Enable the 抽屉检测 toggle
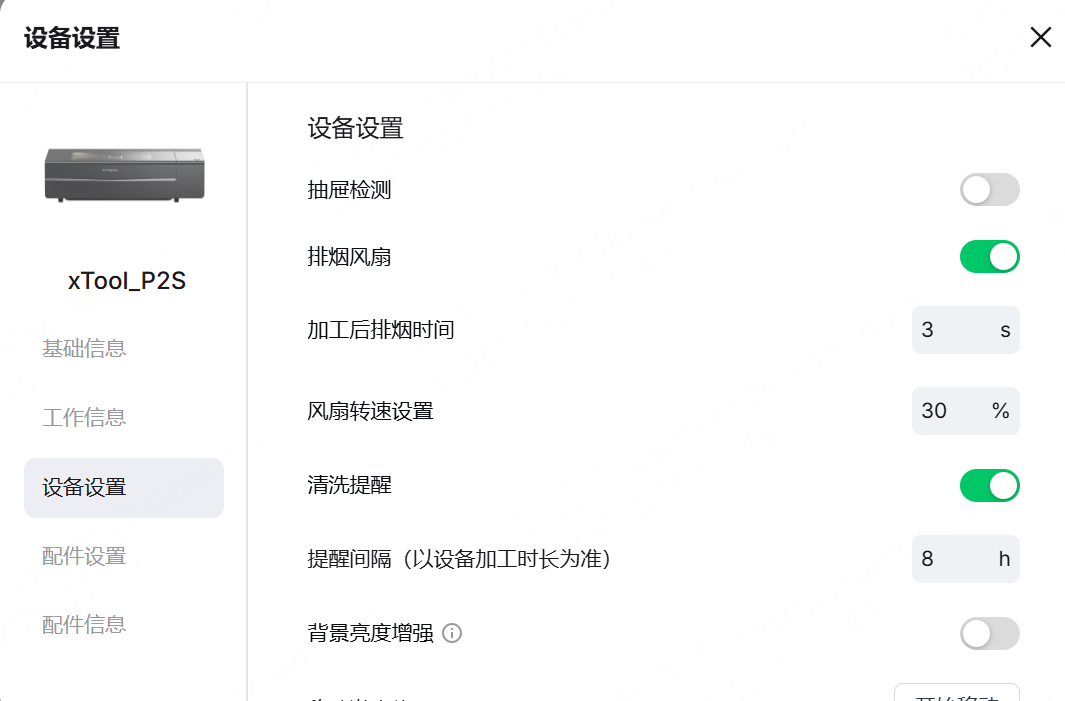1065x701 pixels. coord(989,189)
